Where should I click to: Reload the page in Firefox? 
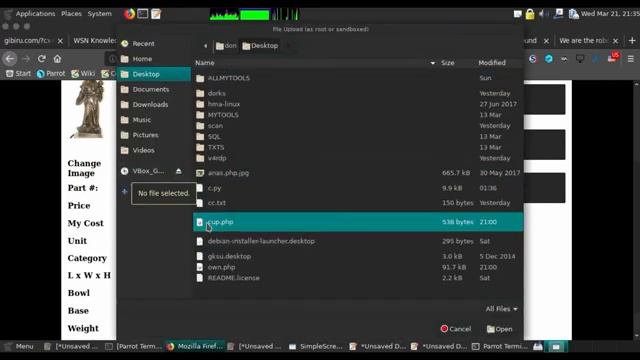click(42, 59)
